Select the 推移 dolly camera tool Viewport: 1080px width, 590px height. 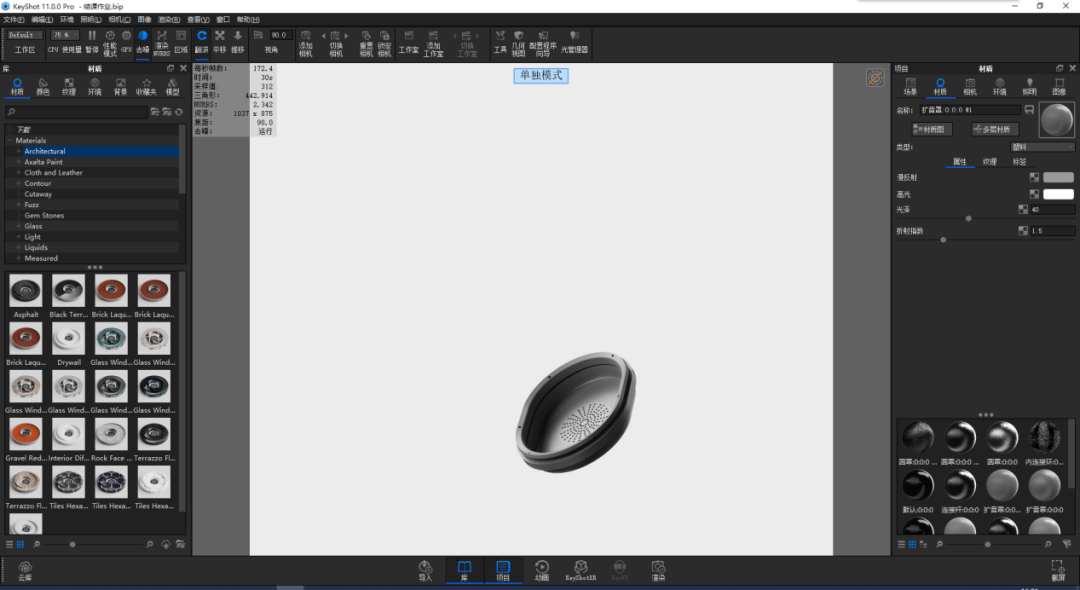coord(238,41)
